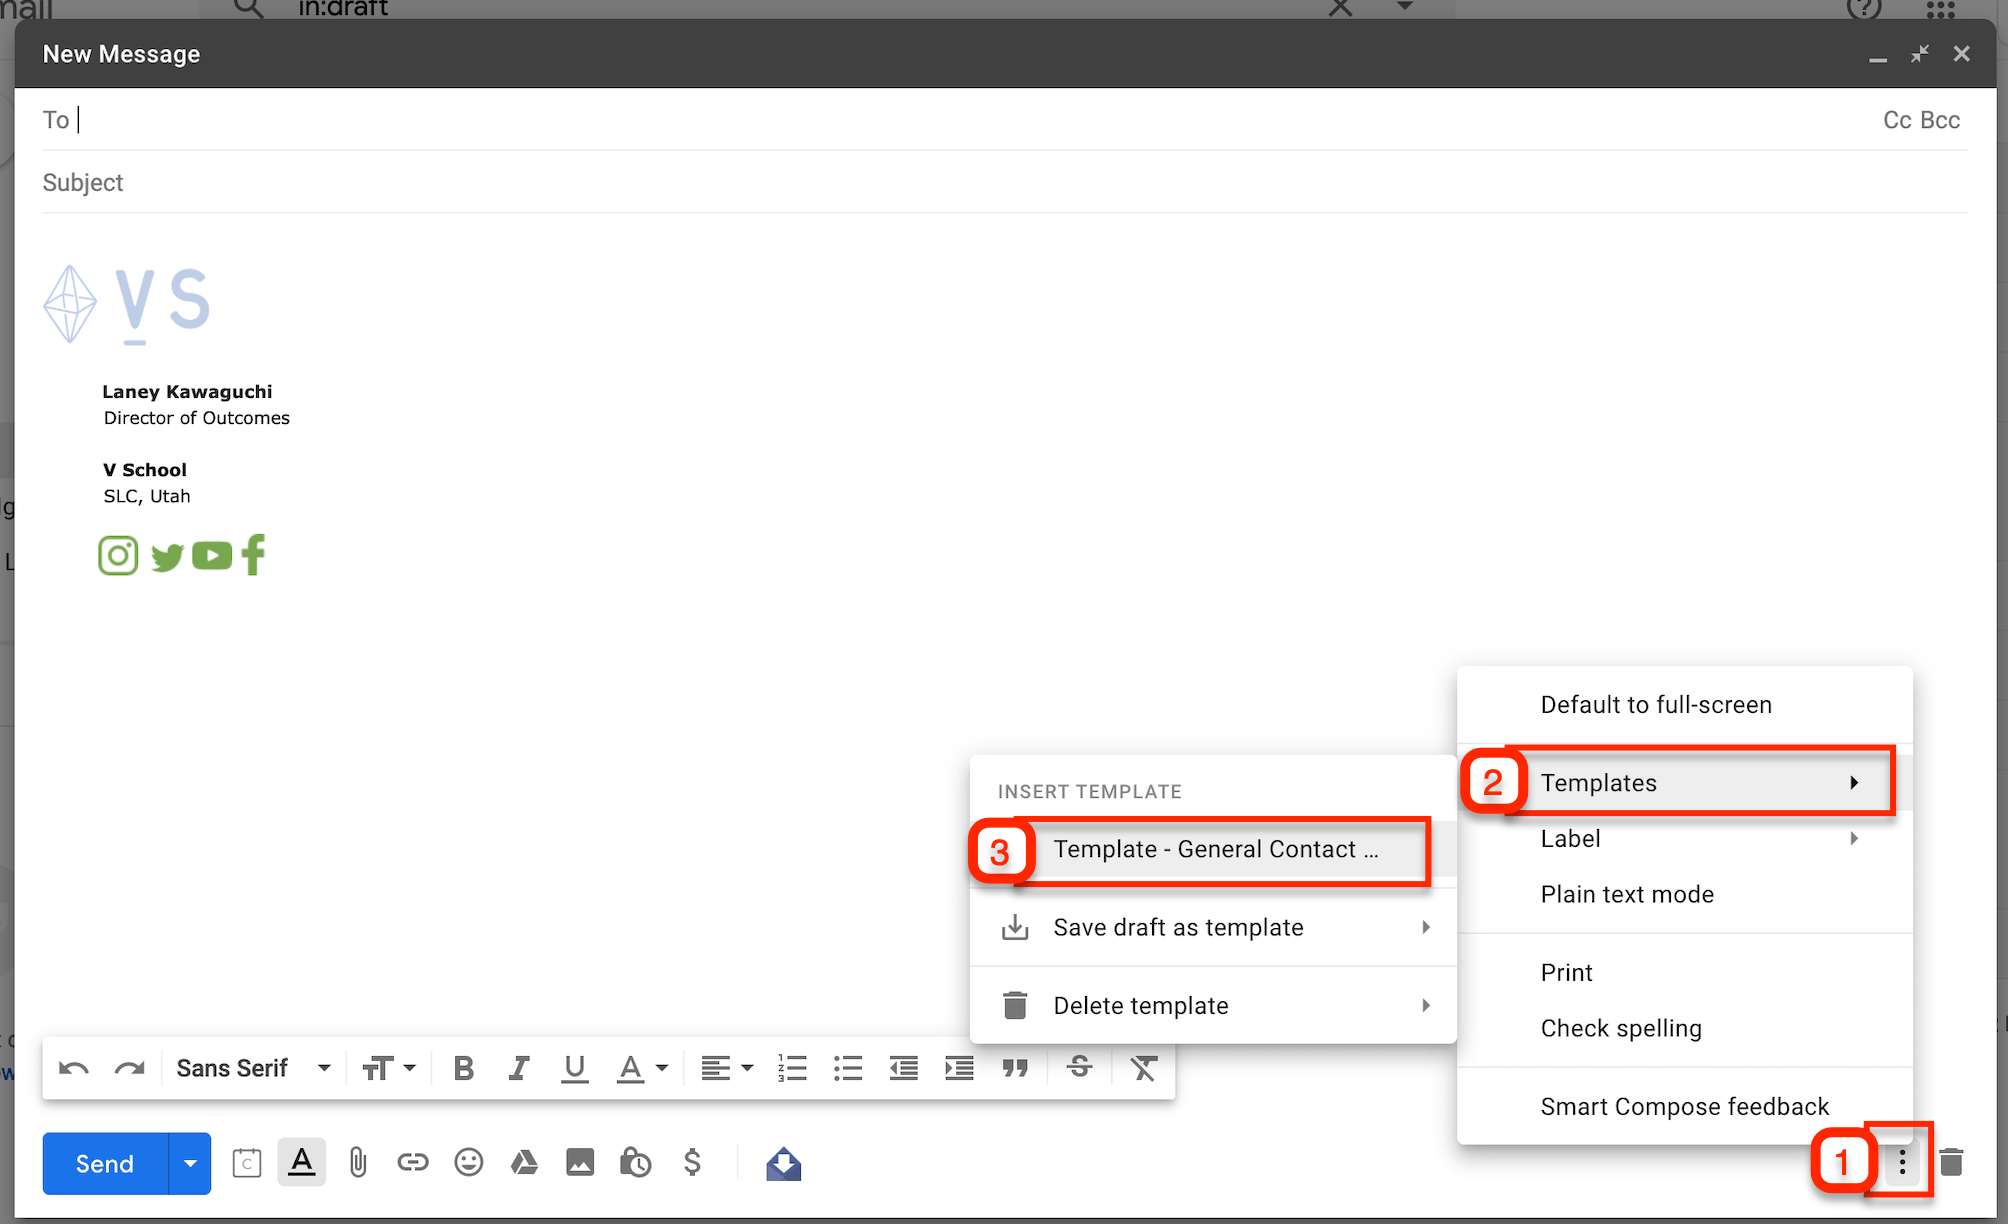Viewport: 2008px width, 1224px height.
Task: Undo the last edit
Action: pos(72,1068)
